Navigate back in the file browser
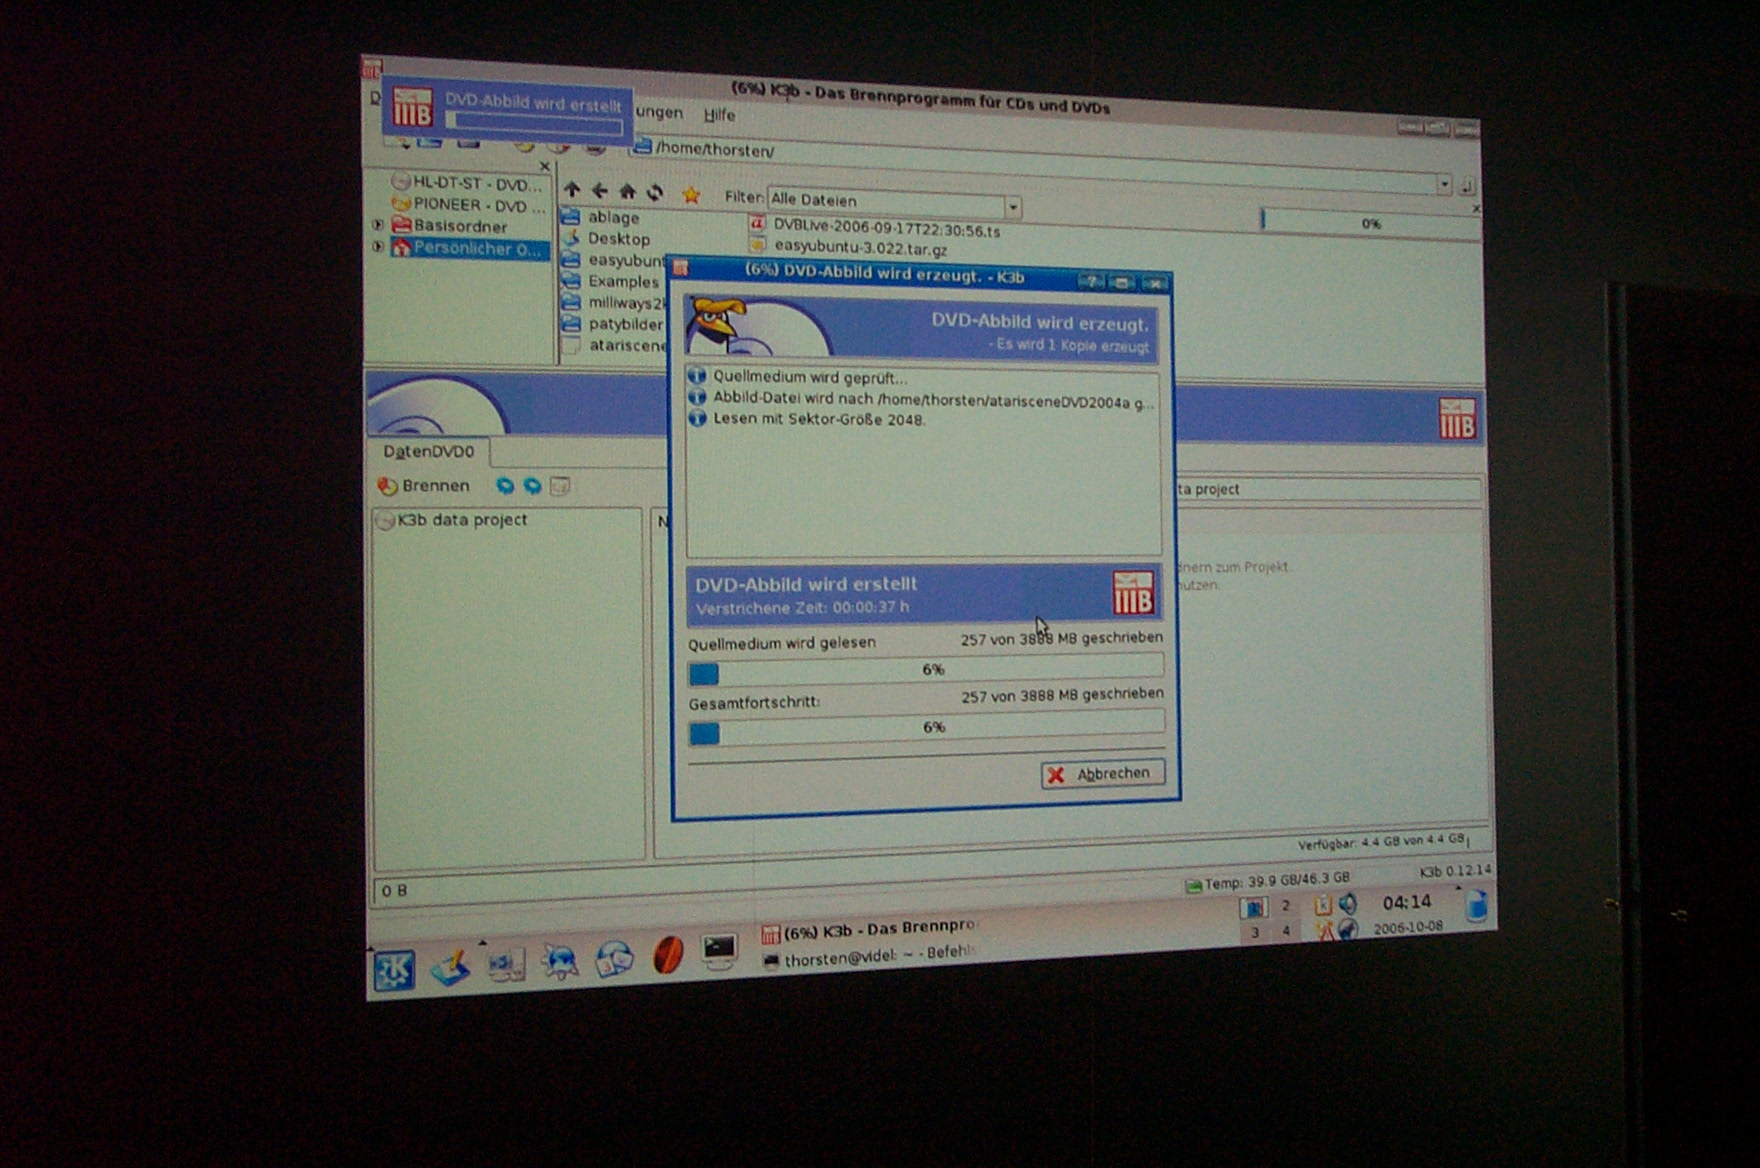Image resolution: width=1760 pixels, height=1168 pixels. click(x=600, y=190)
